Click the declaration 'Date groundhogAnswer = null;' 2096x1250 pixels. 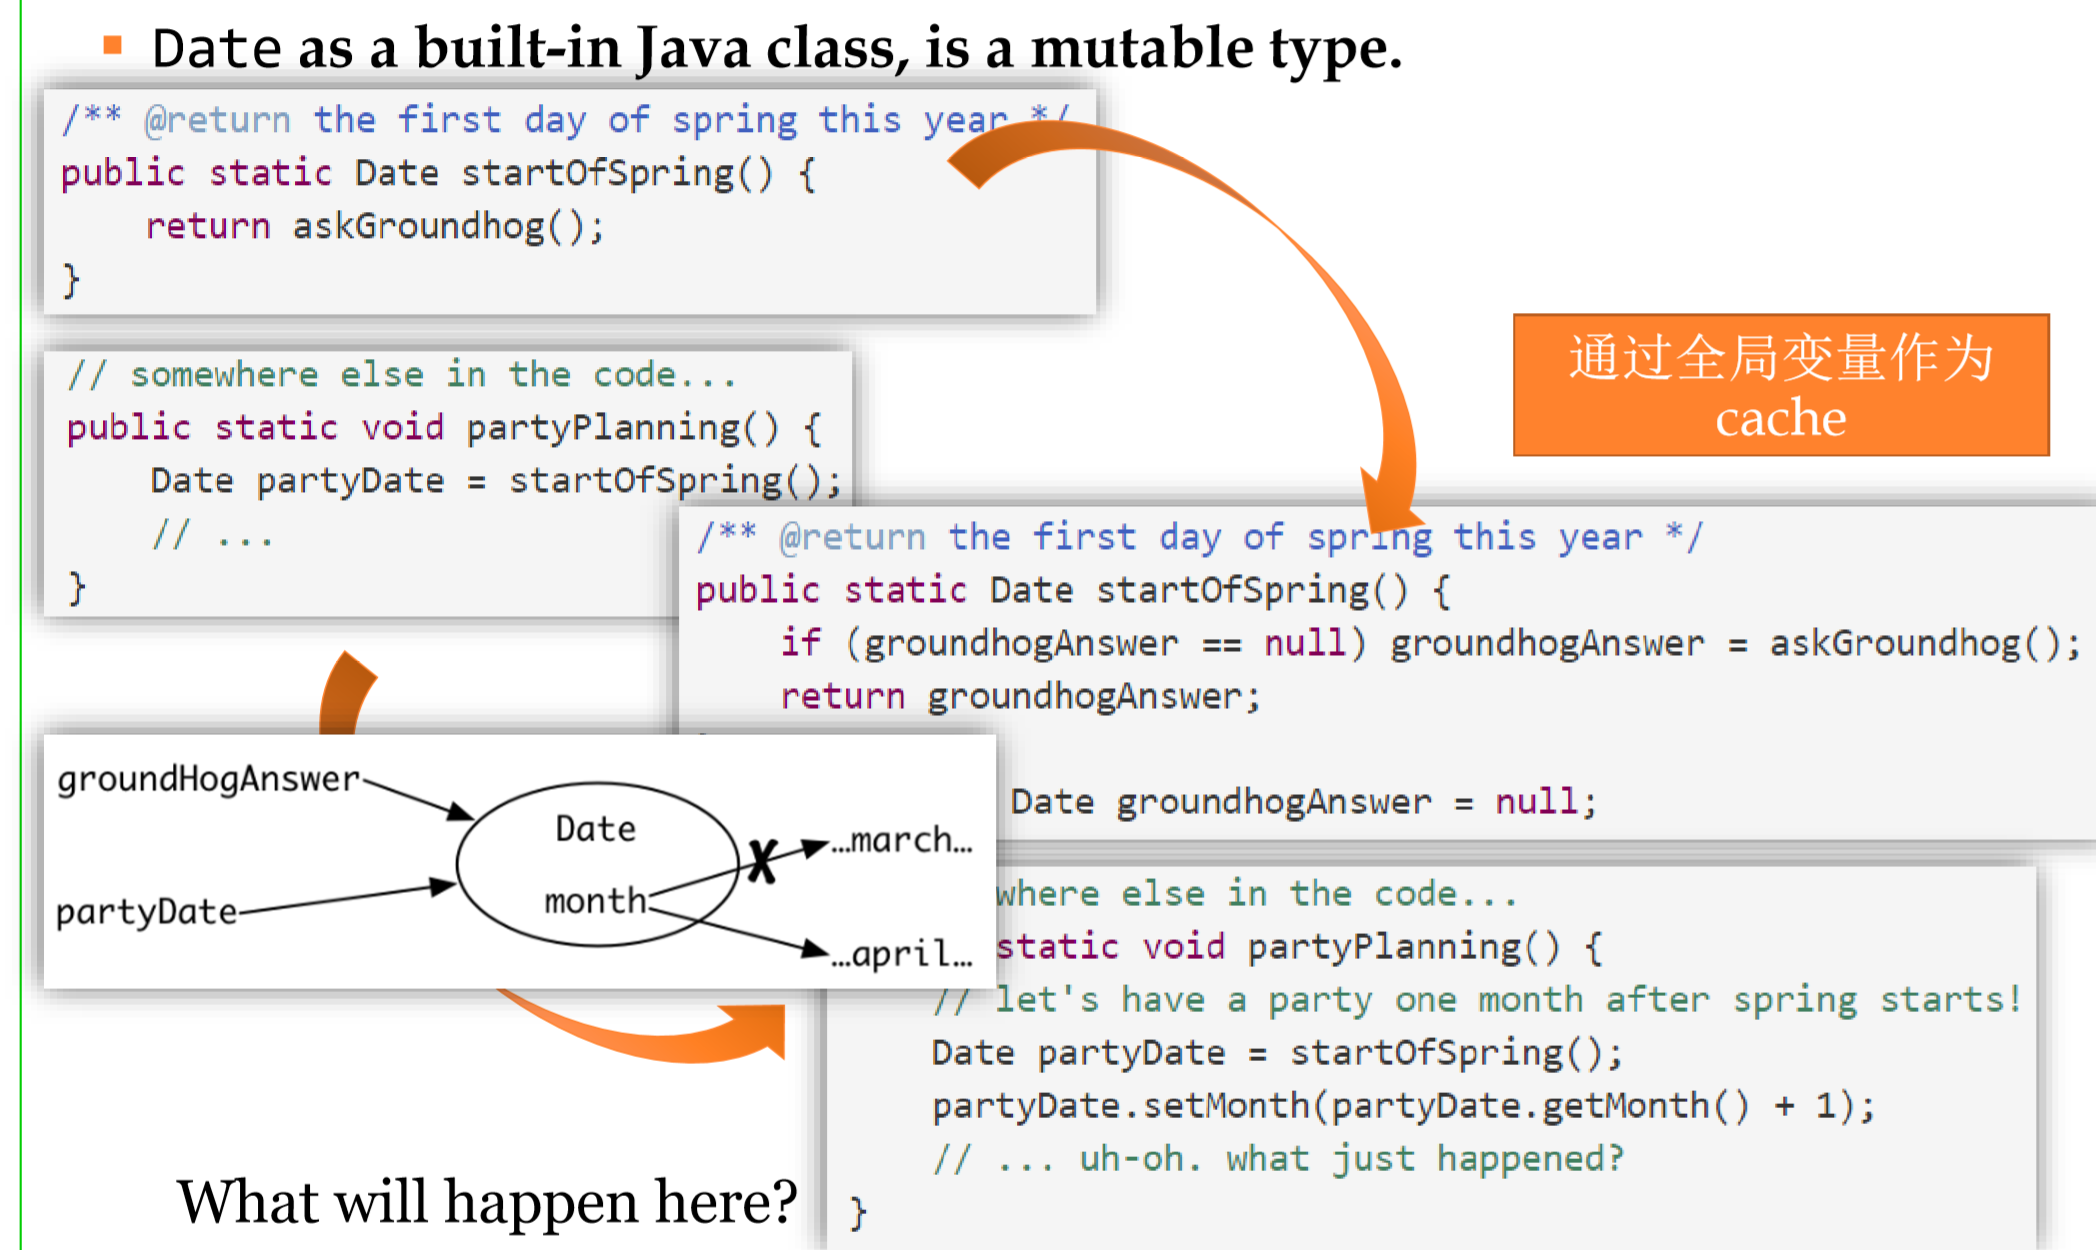point(1304,801)
